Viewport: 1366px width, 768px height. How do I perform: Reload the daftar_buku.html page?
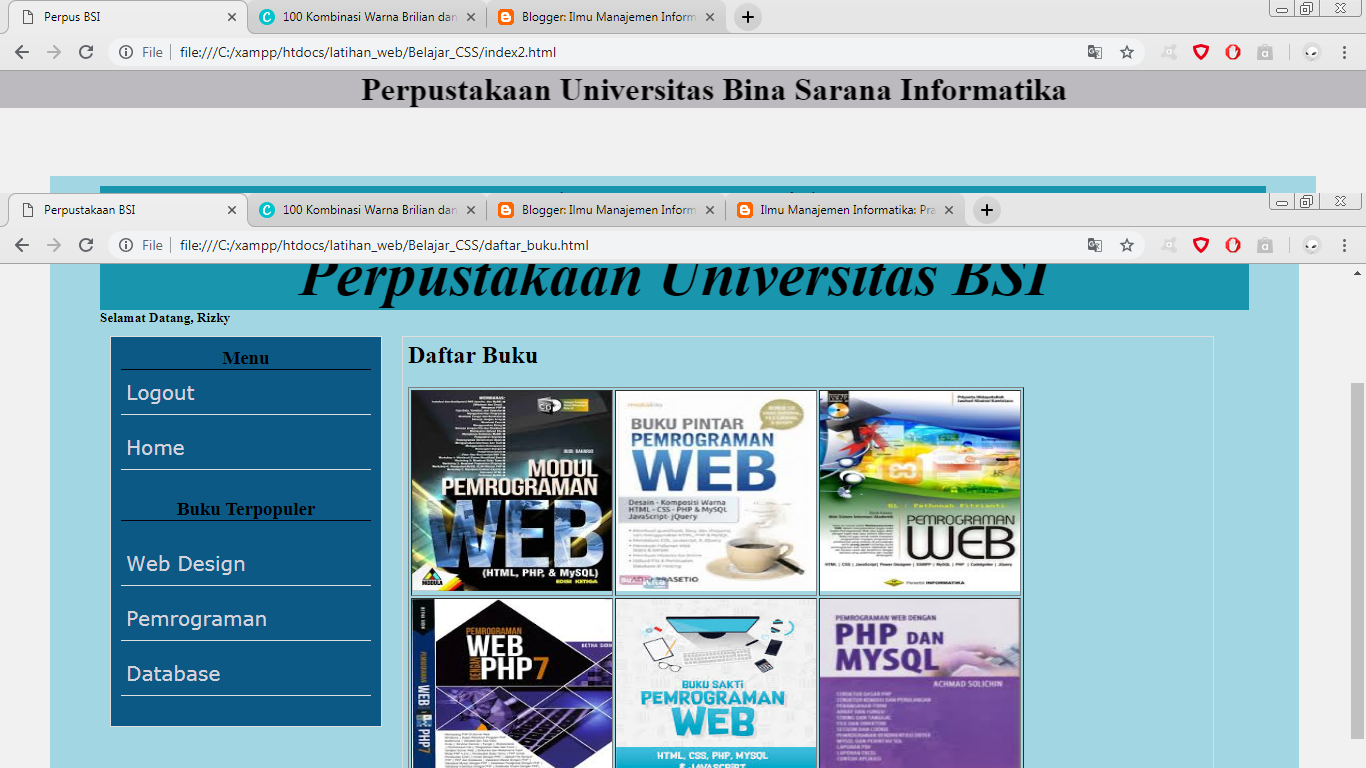click(85, 244)
